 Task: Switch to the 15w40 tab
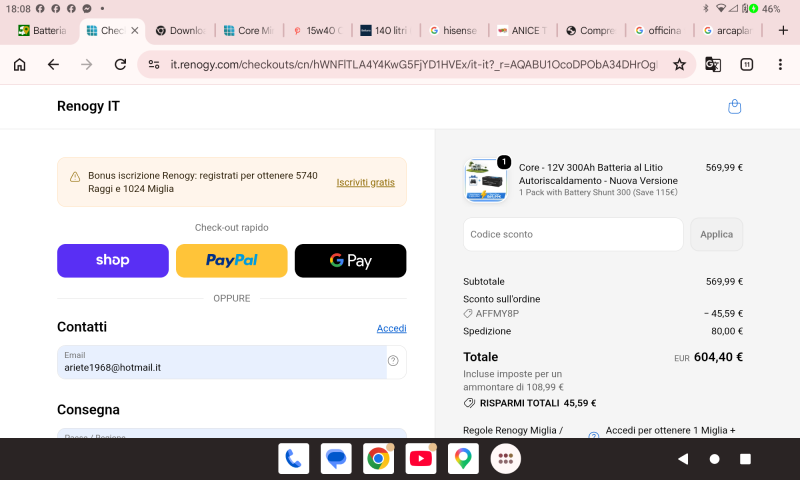click(317, 31)
